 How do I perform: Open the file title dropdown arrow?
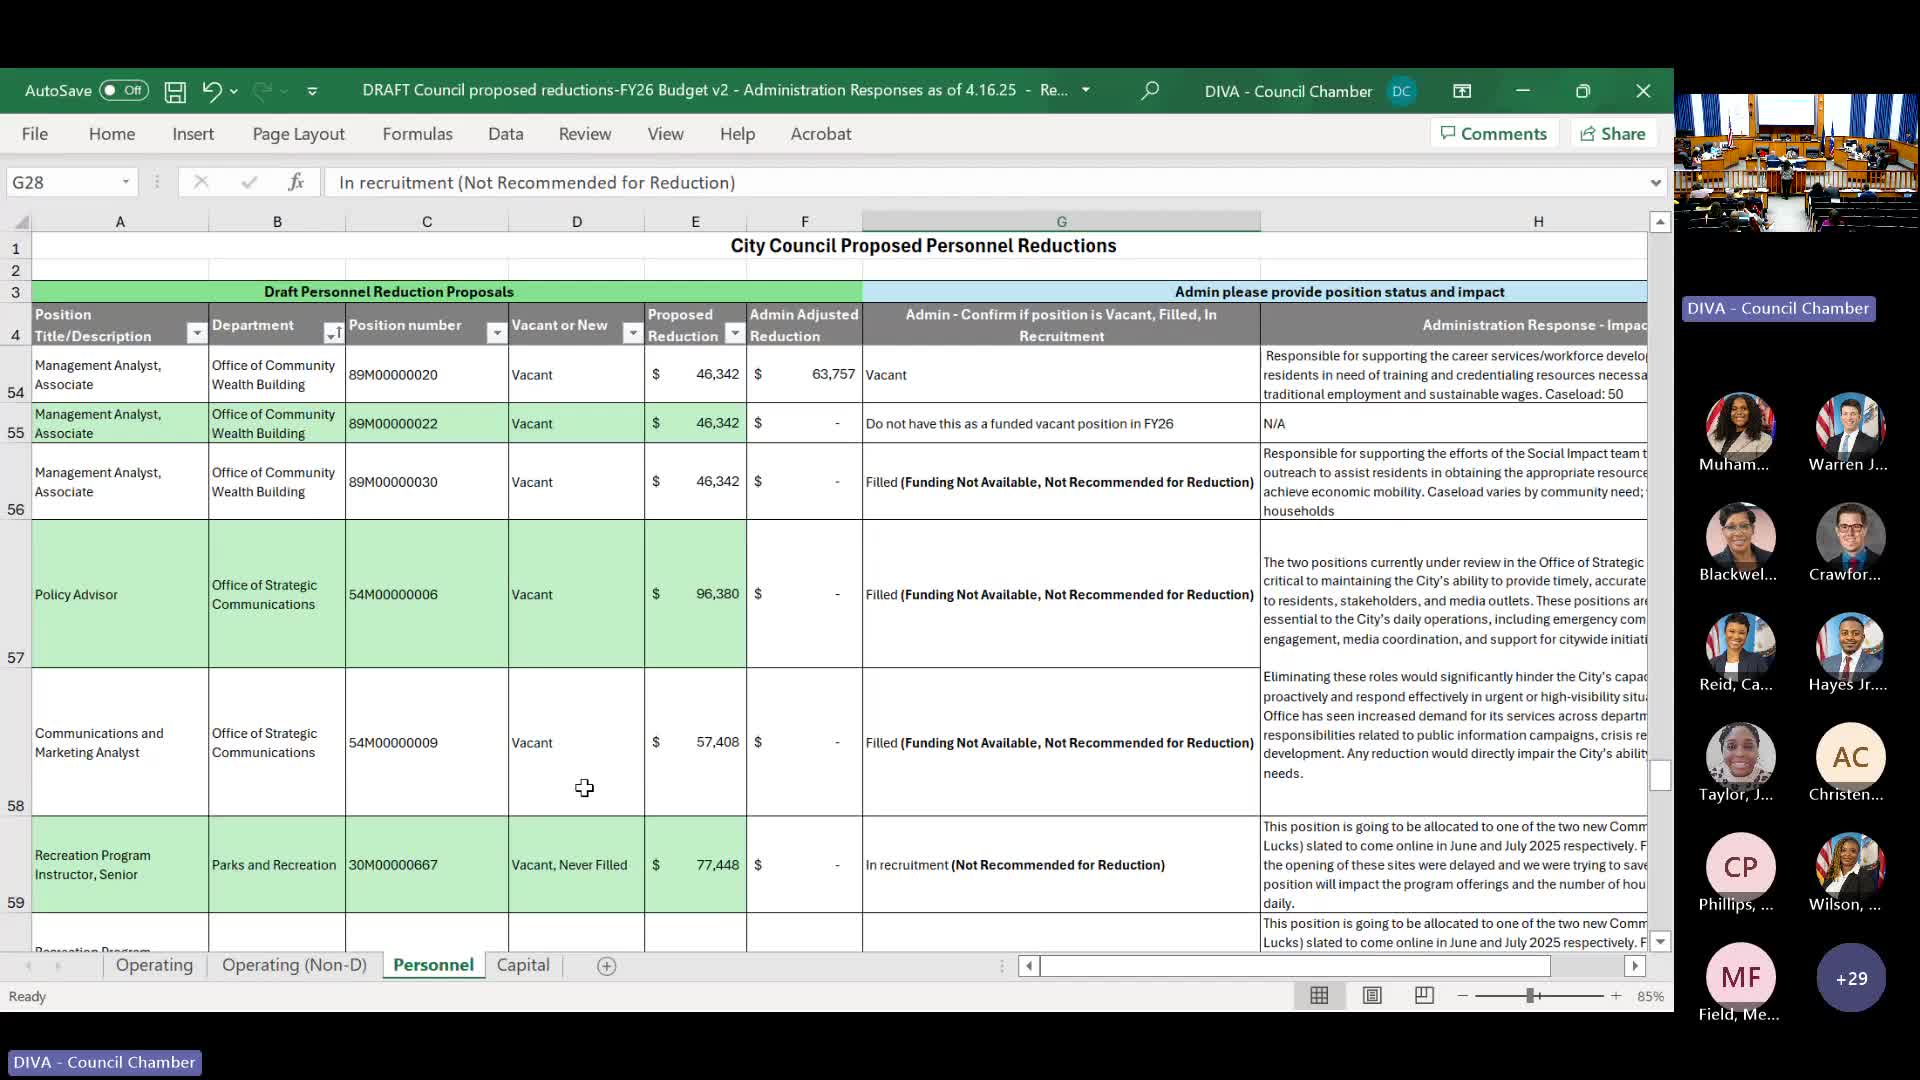[1086, 90]
